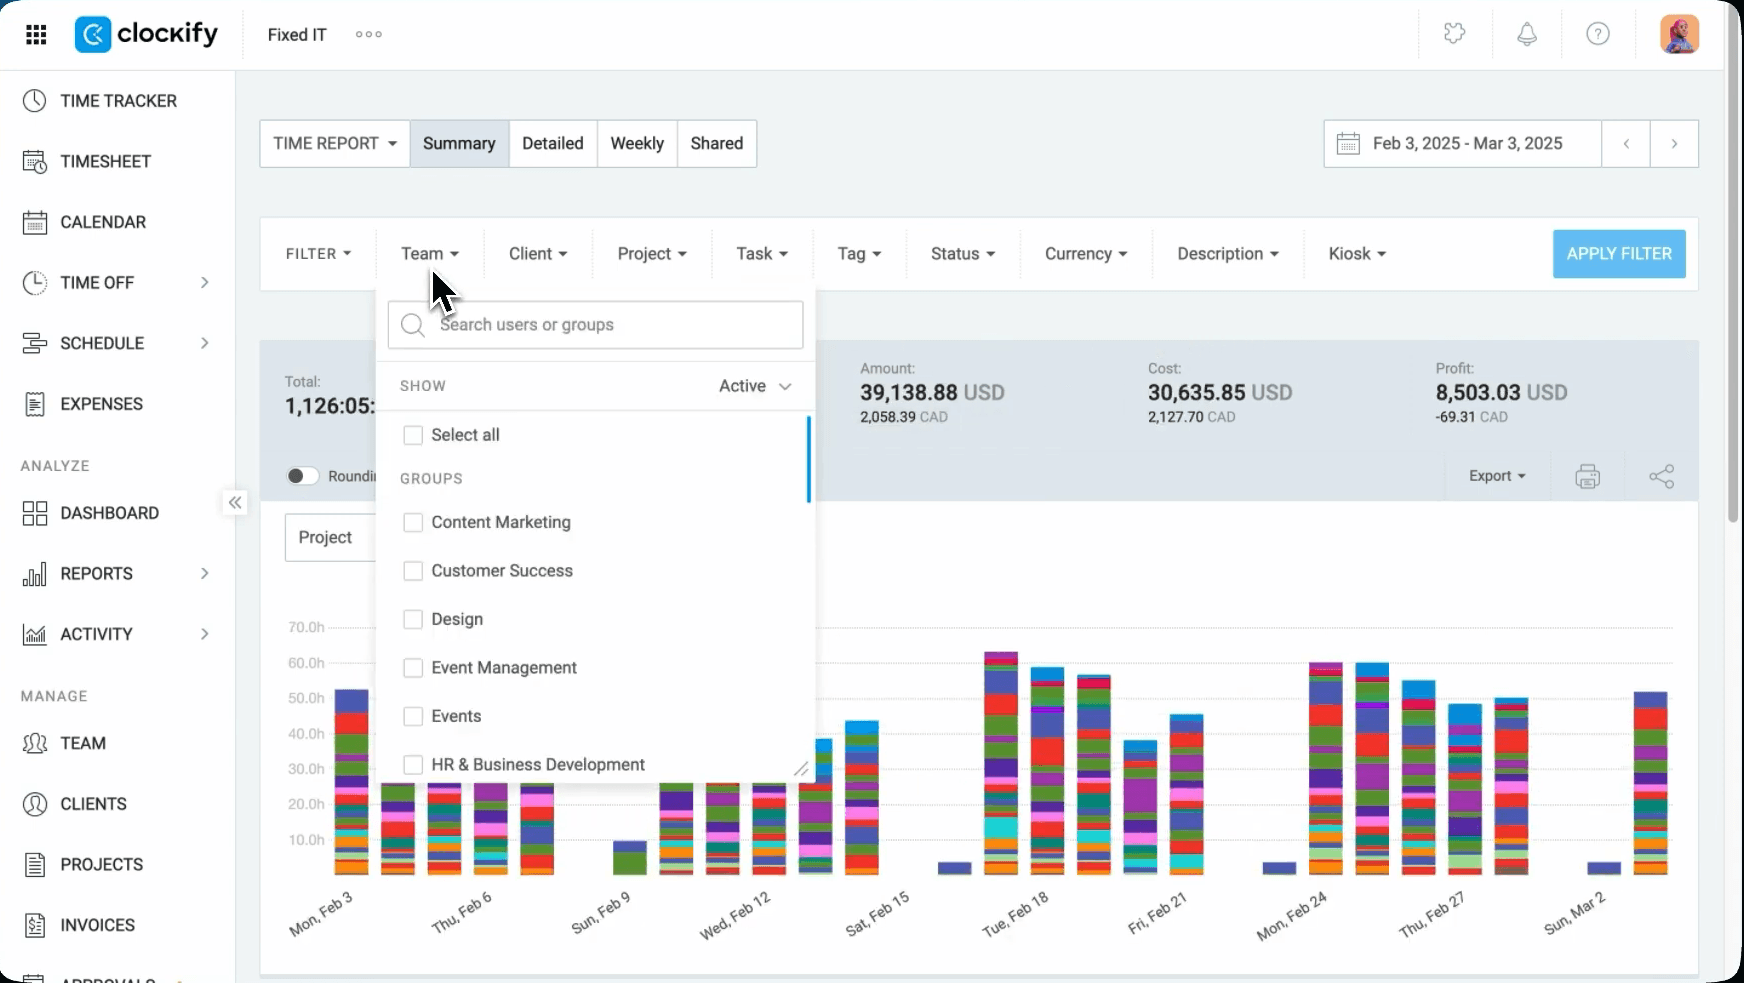Open the TIME REPORT dropdown
Image resolution: width=1744 pixels, height=983 pixels.
pos(334,144)
